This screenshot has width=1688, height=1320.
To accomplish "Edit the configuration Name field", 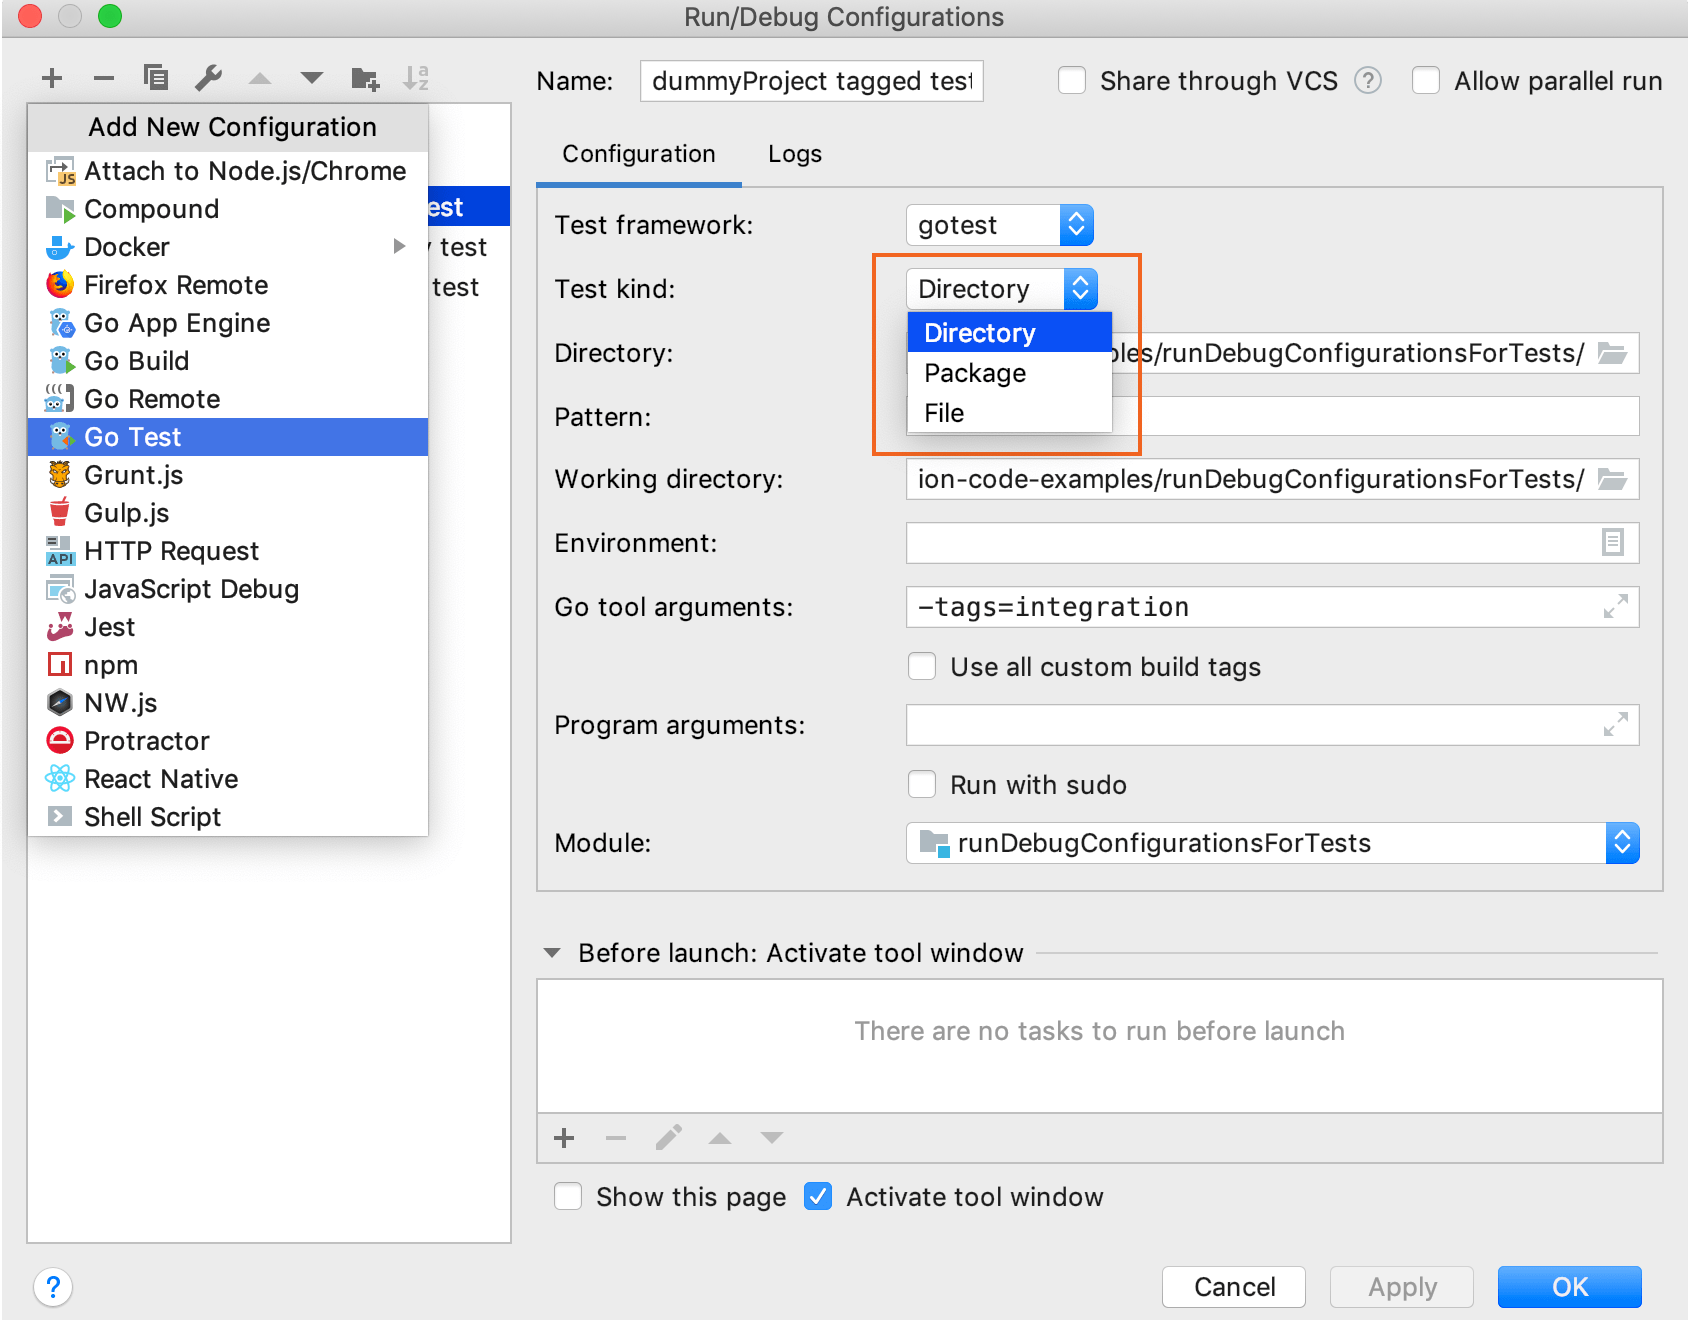I will click(x=812, y=81).
